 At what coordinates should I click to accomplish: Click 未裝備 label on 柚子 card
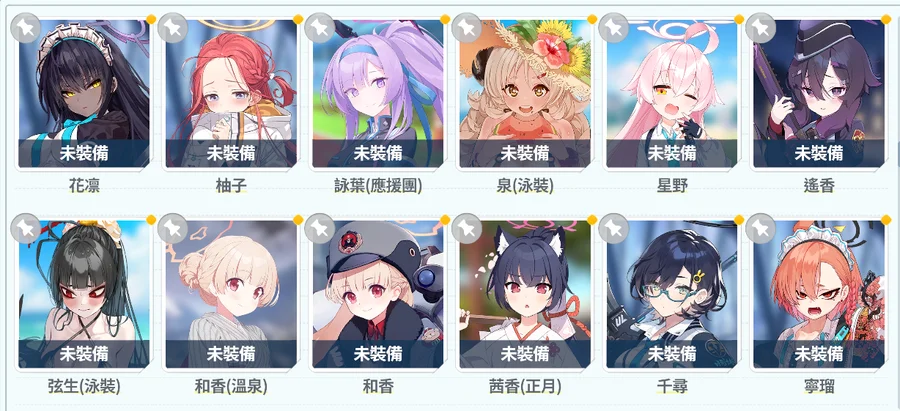(x=231, y=153)
